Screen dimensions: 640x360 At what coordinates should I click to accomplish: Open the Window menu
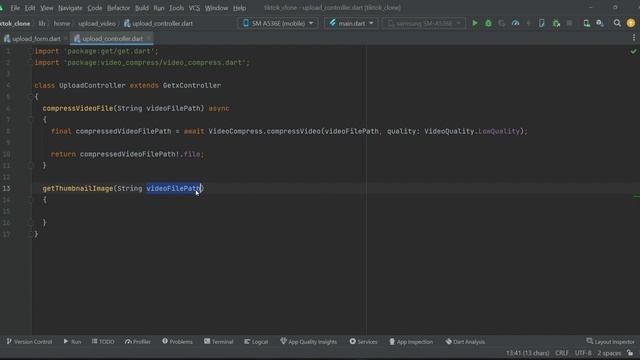click(216, 8)
